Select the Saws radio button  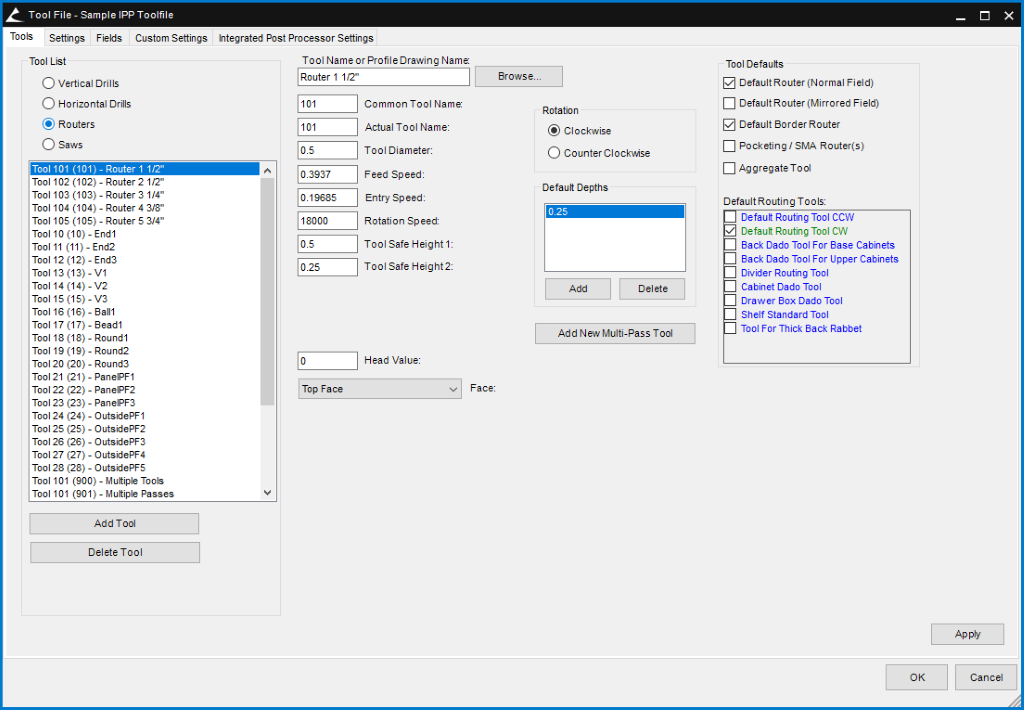click(x=48, y=144)
